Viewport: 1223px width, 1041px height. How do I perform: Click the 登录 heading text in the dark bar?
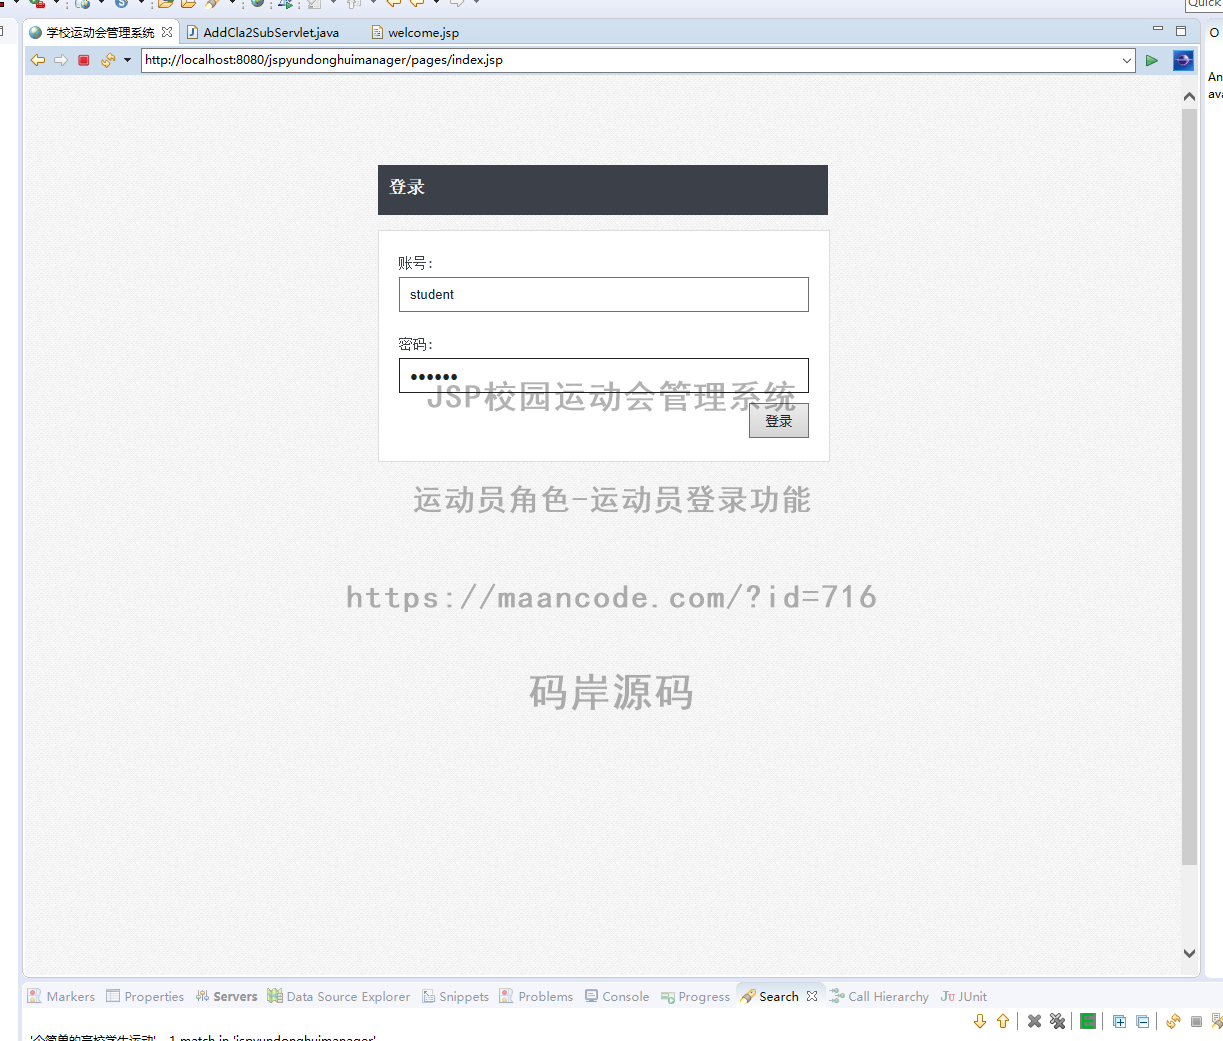coord(407,187)
